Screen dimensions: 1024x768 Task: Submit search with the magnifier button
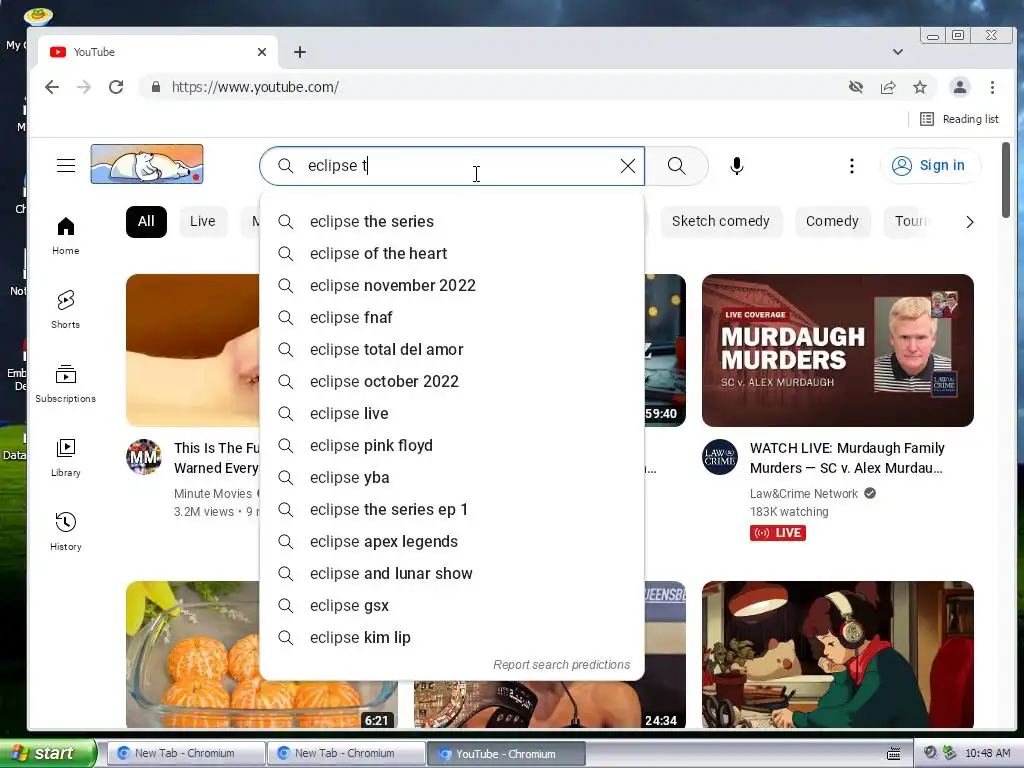pos(677,166)
